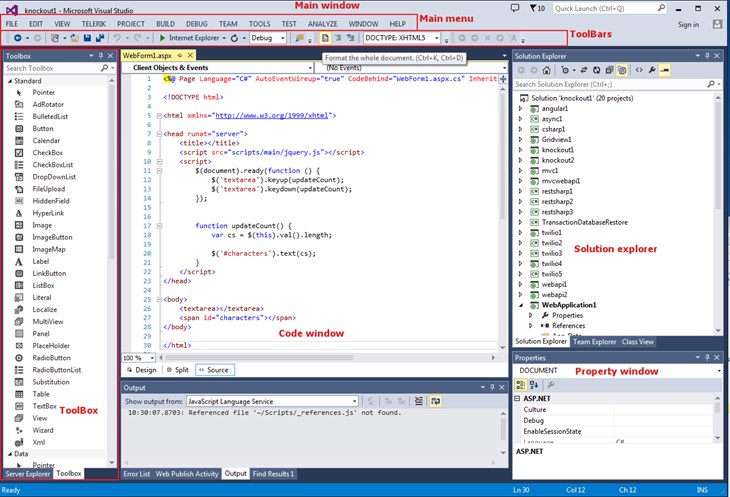Click the Toolbox vertical scrollbar
The image size is (730, 497).
point(111,172)
